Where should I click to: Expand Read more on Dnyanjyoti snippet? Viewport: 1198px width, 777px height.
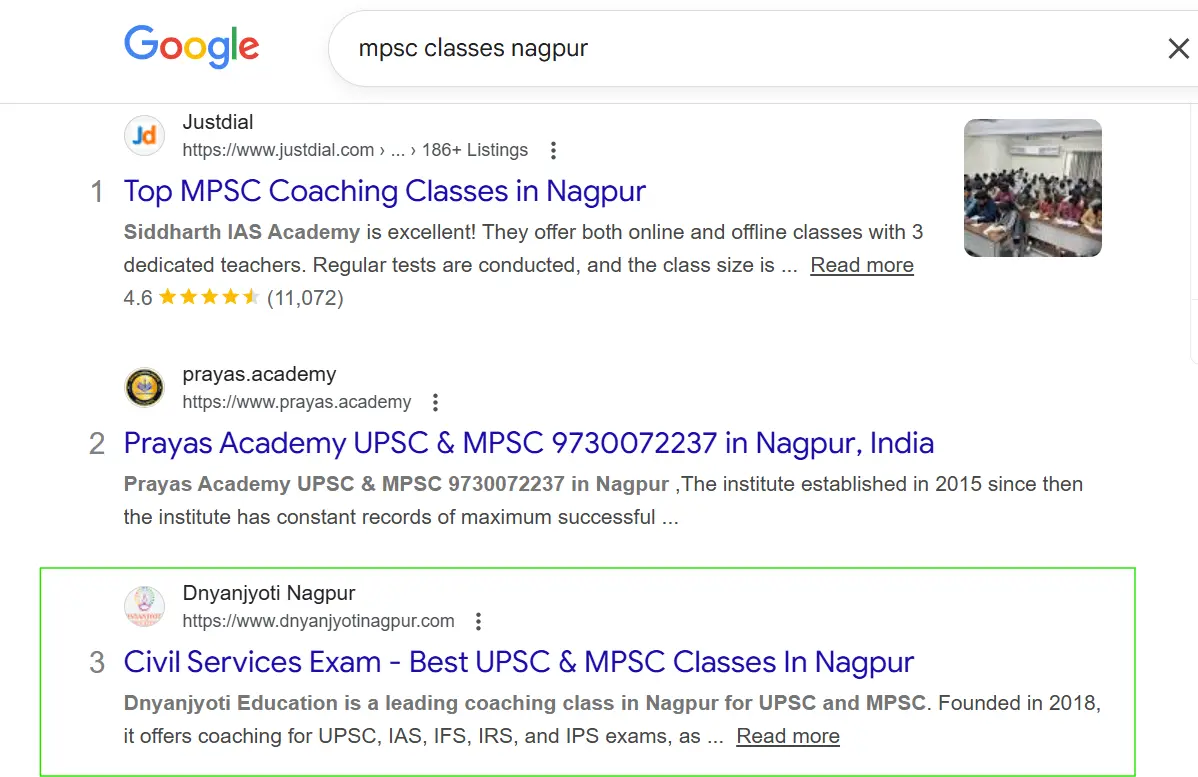[787, 736]
